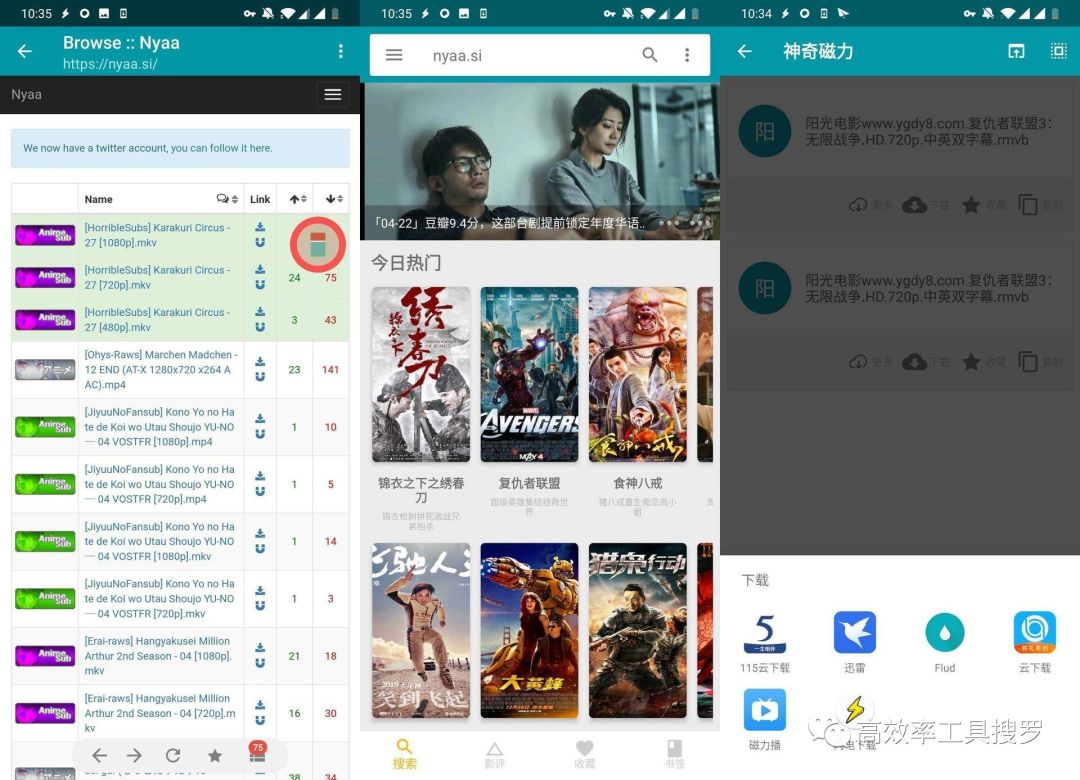Open magnet link for Marchen Madchen 12 END

(x=260, y=377)
